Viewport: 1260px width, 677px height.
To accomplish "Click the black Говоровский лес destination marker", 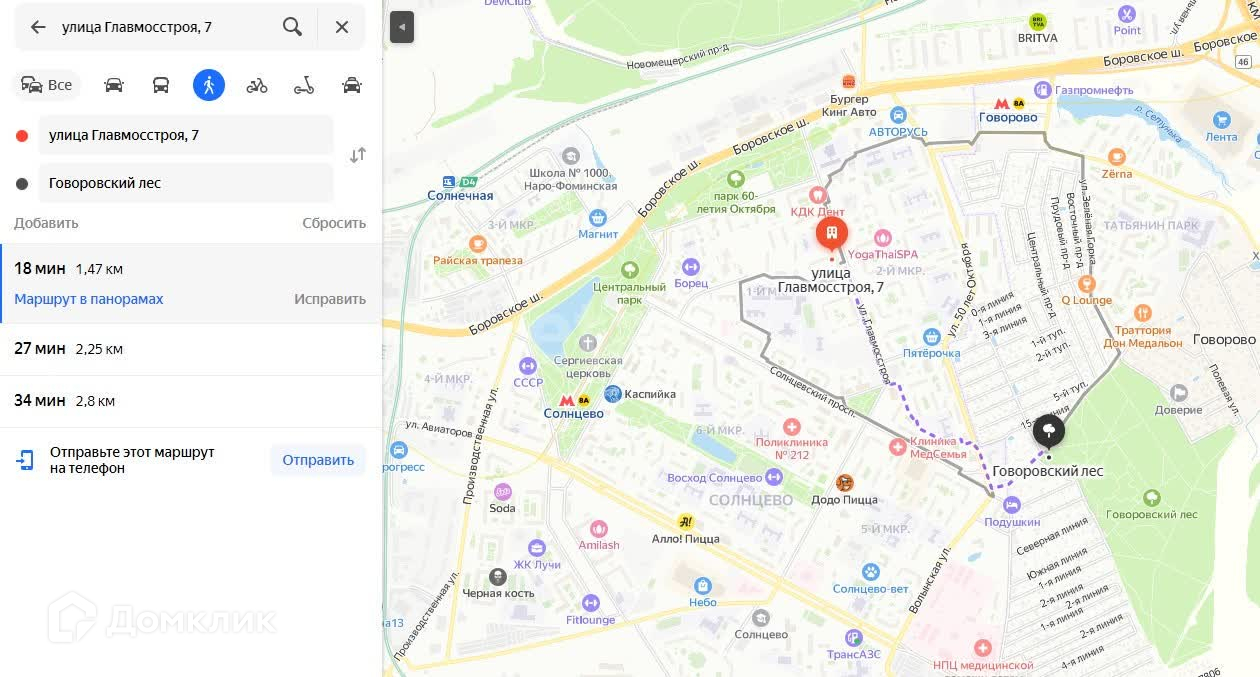I will [x=1048, y=433].
